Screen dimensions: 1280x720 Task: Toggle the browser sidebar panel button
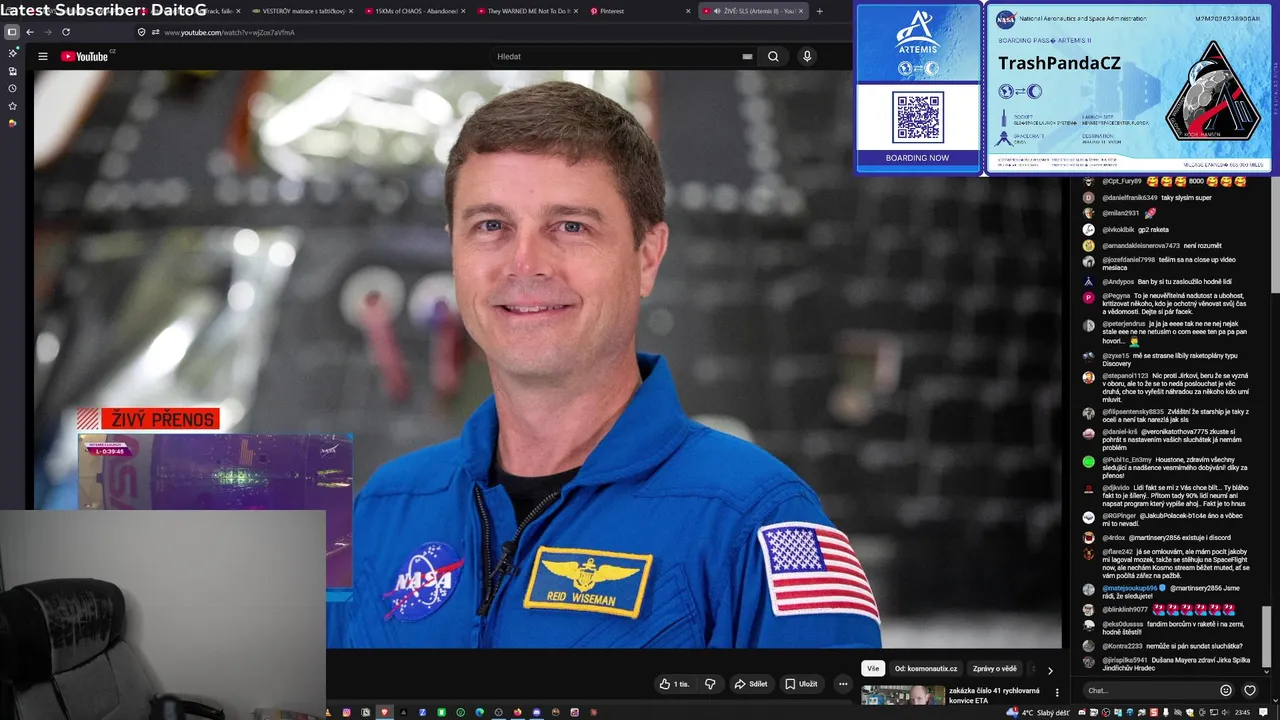(12, 32)
